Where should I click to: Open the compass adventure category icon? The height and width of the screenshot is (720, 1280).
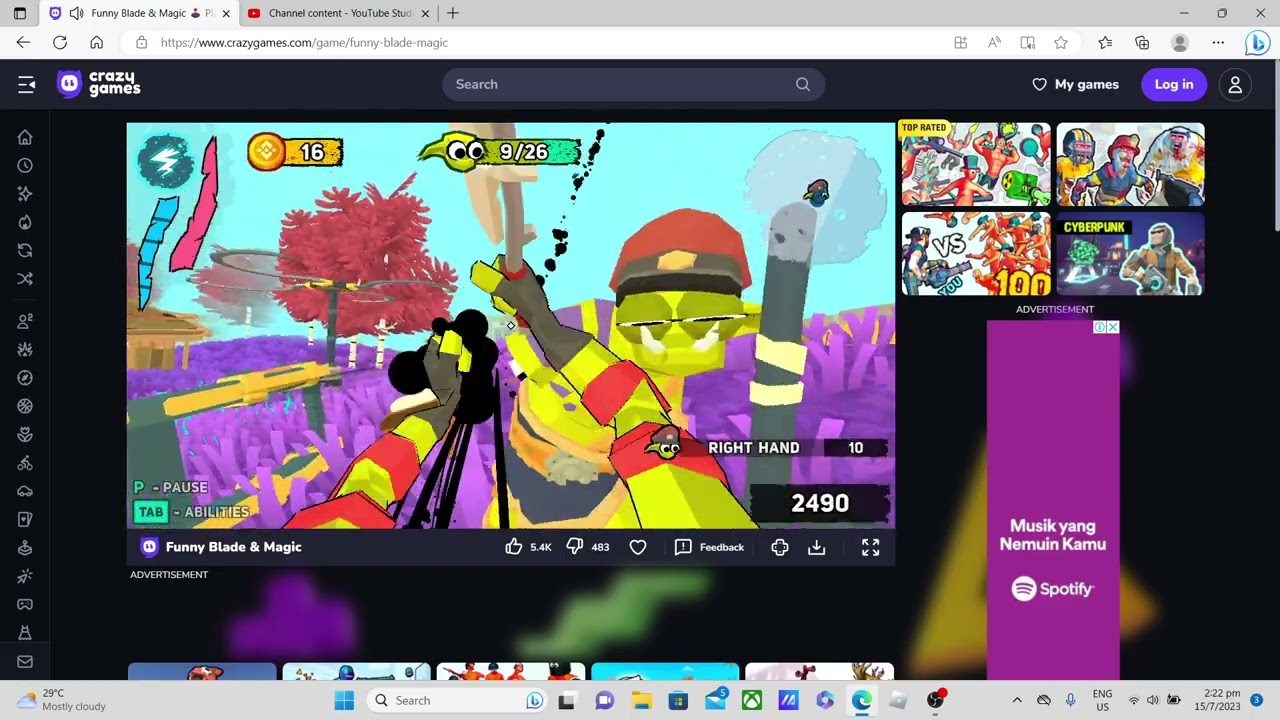tap(25, 377)
